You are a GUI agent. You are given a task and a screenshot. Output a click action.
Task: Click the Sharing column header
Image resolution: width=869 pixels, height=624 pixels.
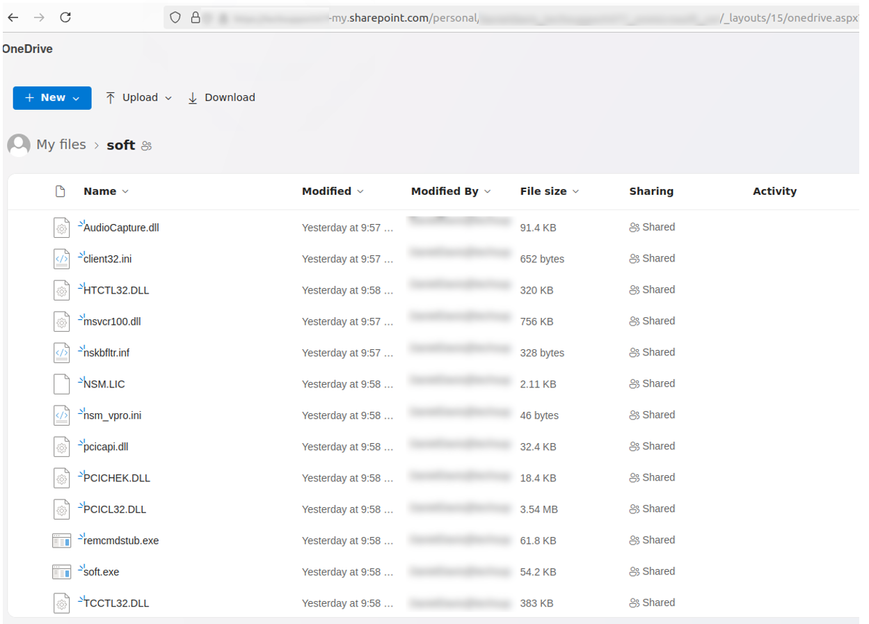(651, 191)
